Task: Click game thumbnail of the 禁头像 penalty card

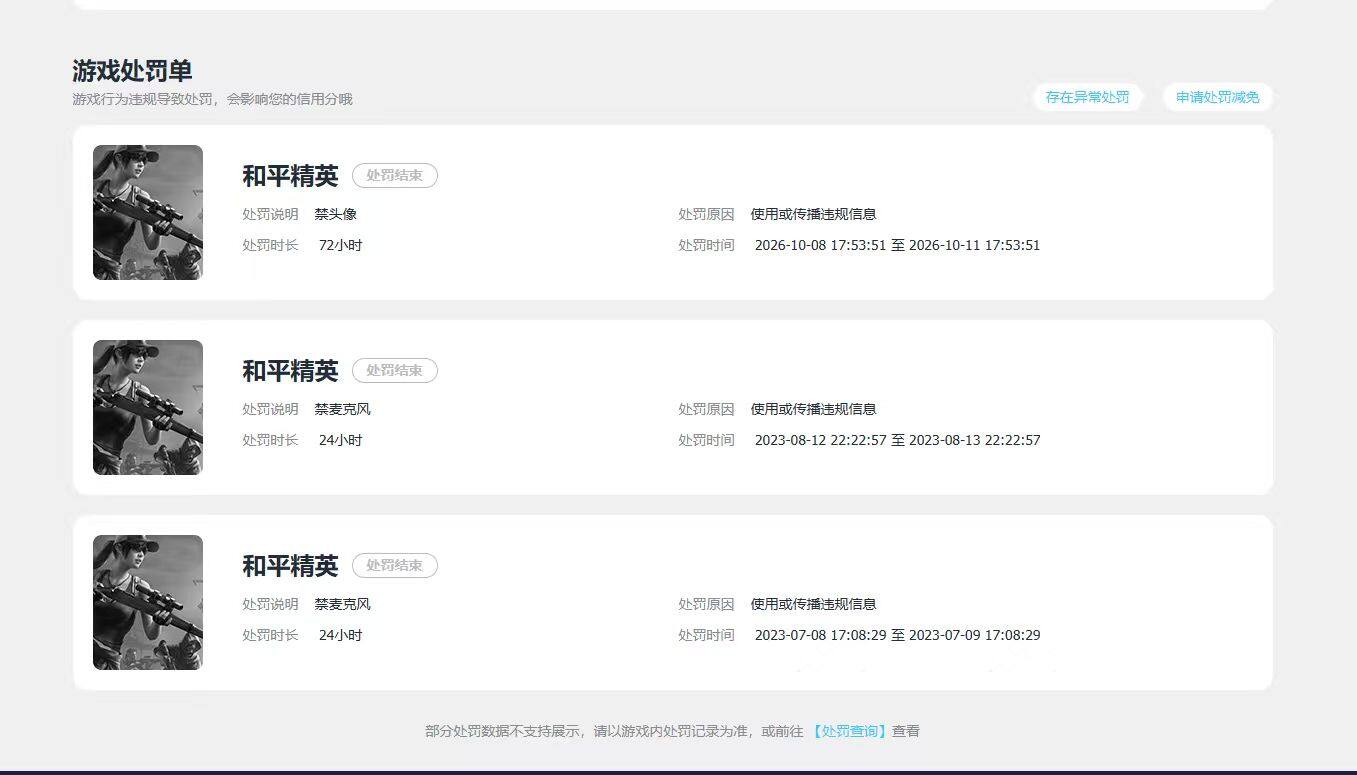Action: pyautogui.click(x=148, y=212)
